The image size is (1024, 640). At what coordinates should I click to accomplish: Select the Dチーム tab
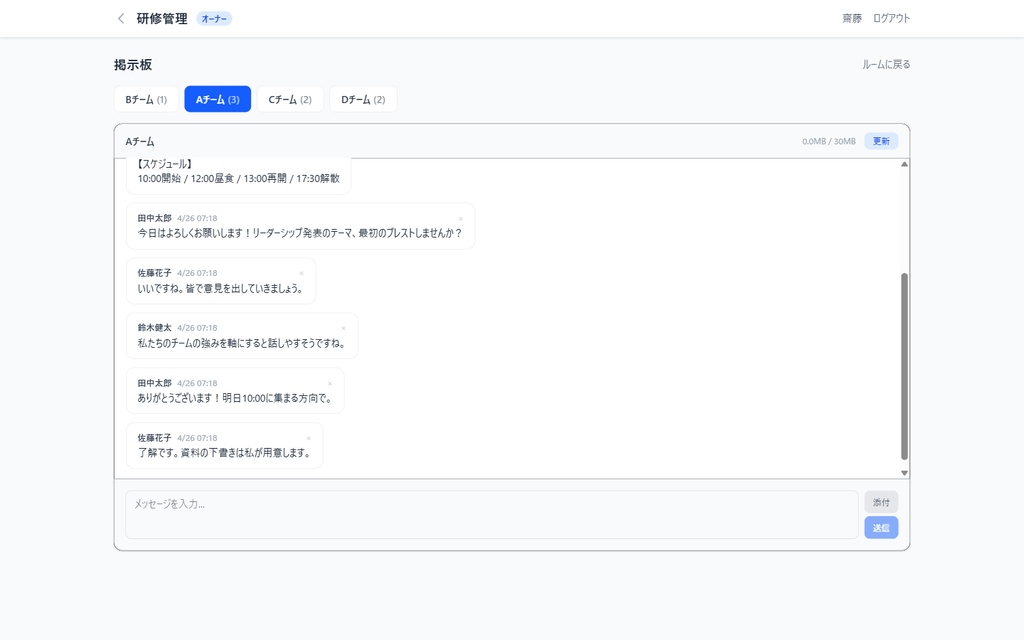[362, 99]
